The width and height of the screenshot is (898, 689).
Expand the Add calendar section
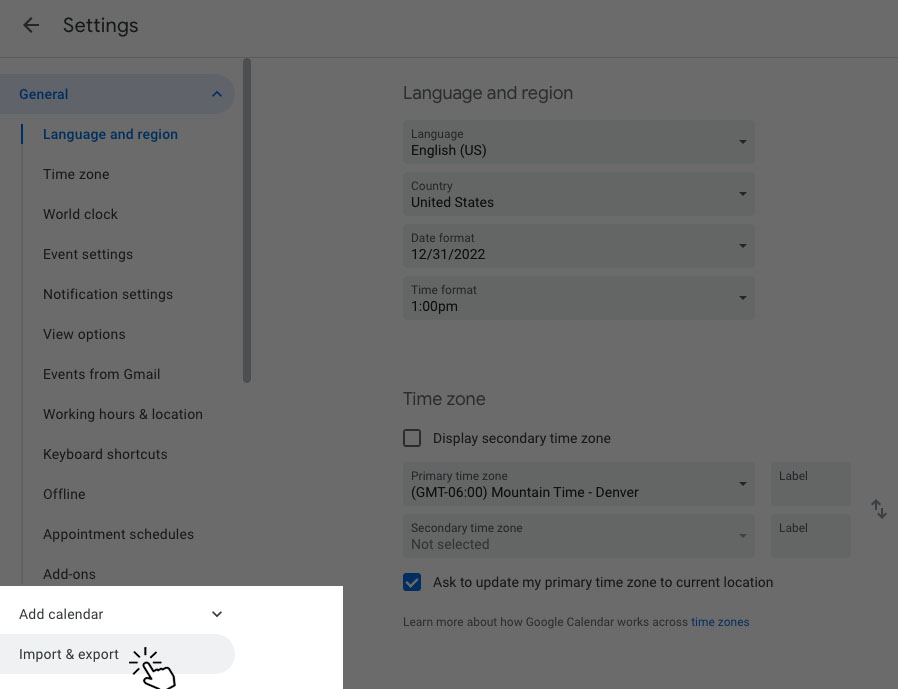(x=217, y=614)
